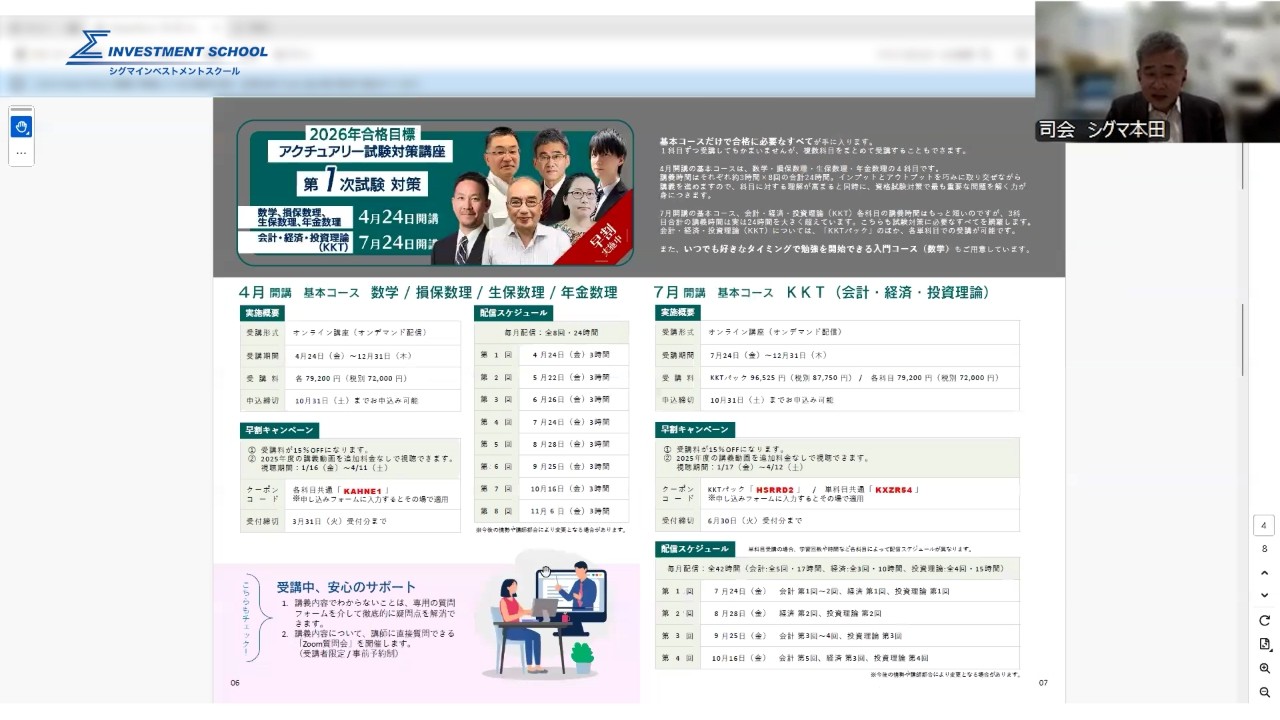This screenshot has height=720, width=1280.
Task: Click the Sigma Investment School logo
Action: (167, 53)
